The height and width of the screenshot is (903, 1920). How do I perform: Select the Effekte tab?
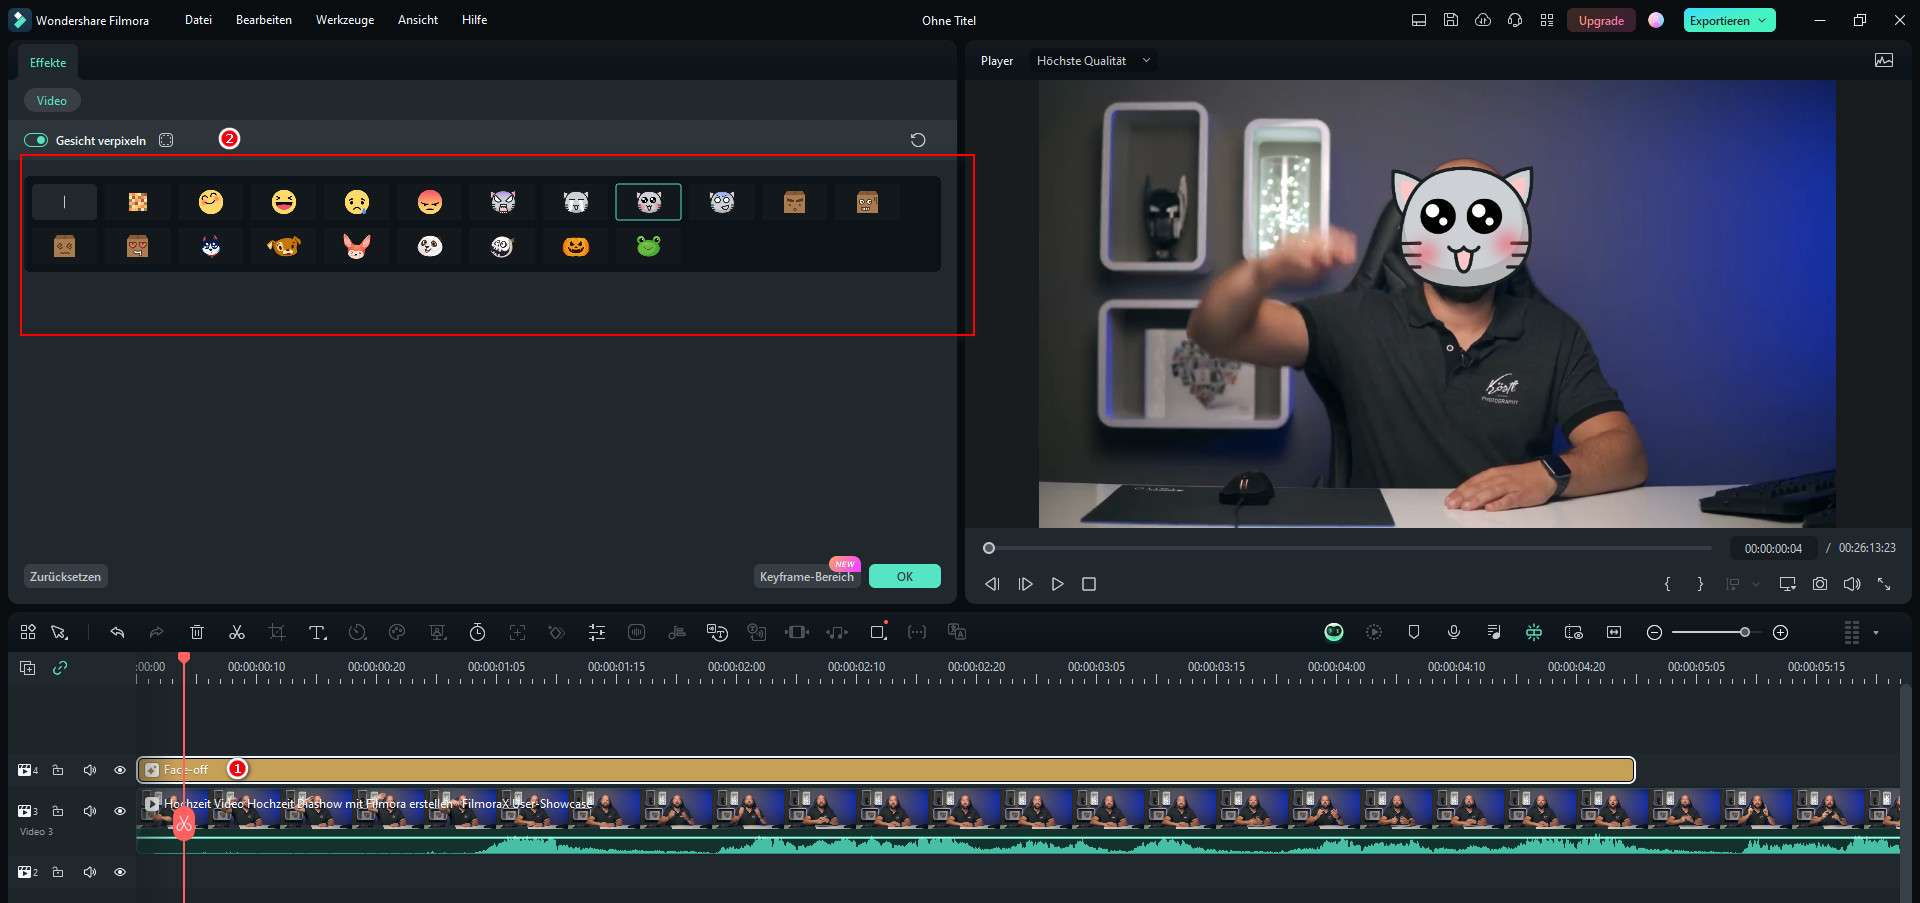48,63
